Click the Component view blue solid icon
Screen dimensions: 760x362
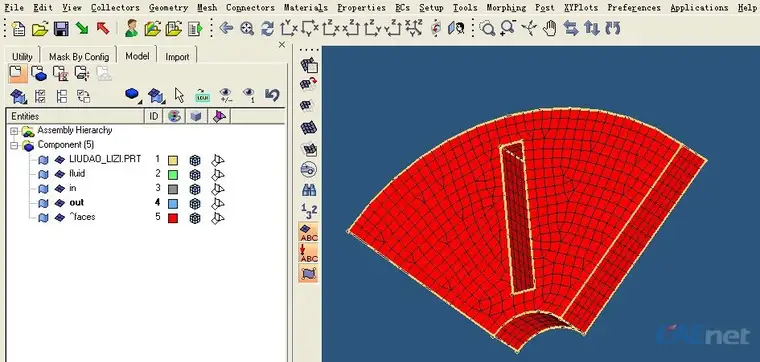[39, 74]
